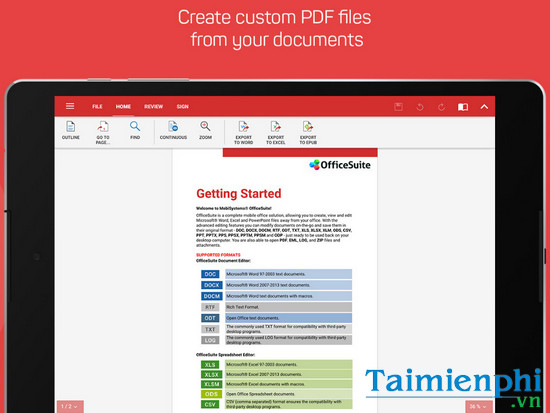Click the DOCX format badge
This screenshot has width=550, height=413.
click(212, 285)
